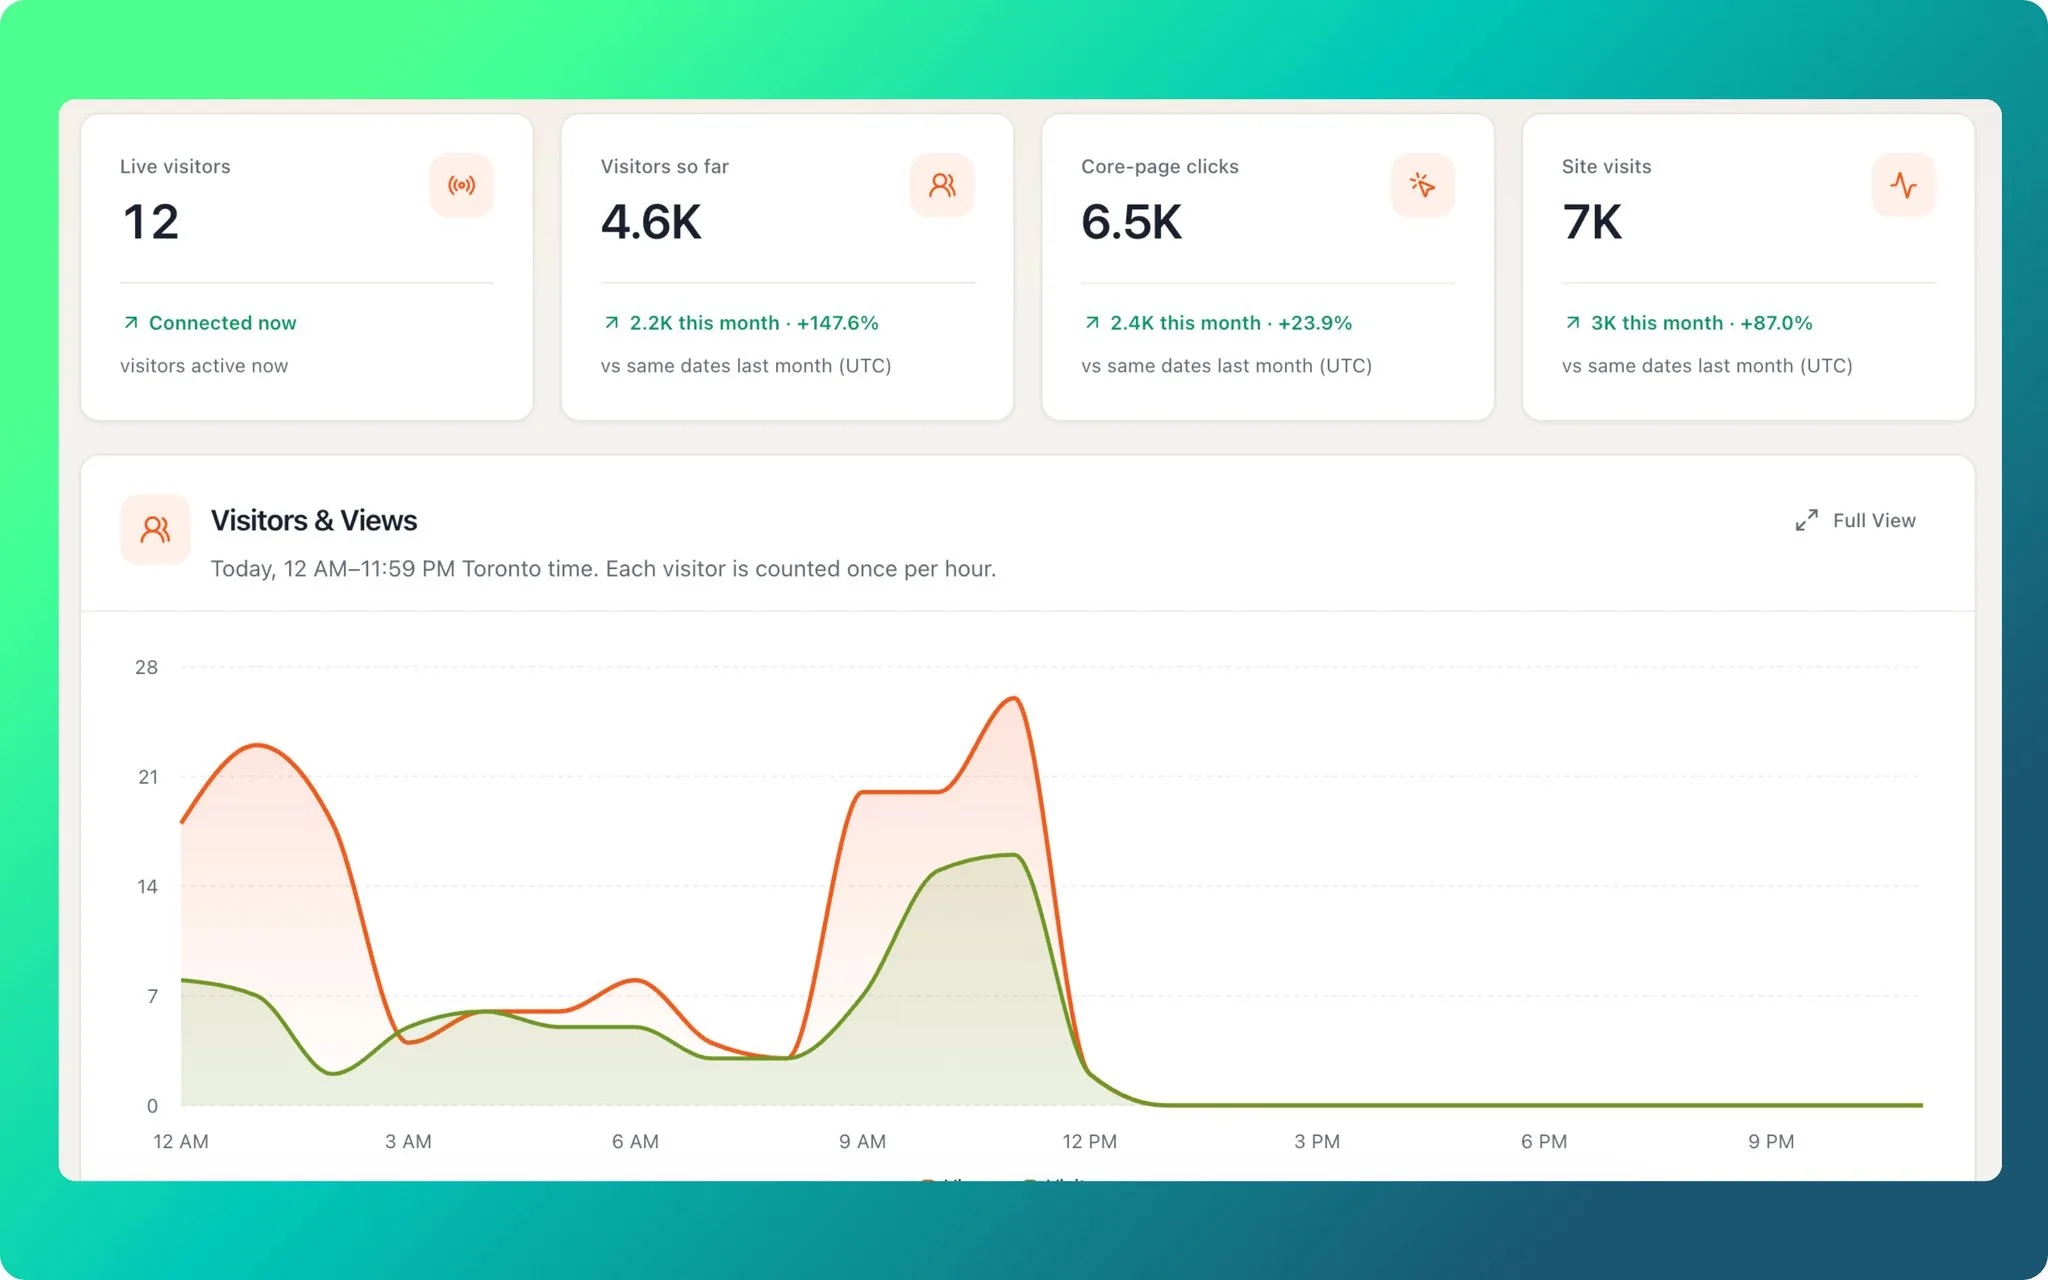Click the 6 AM x-axis label
This screenshot has height=1280, width=2048.
[635, 1141]
